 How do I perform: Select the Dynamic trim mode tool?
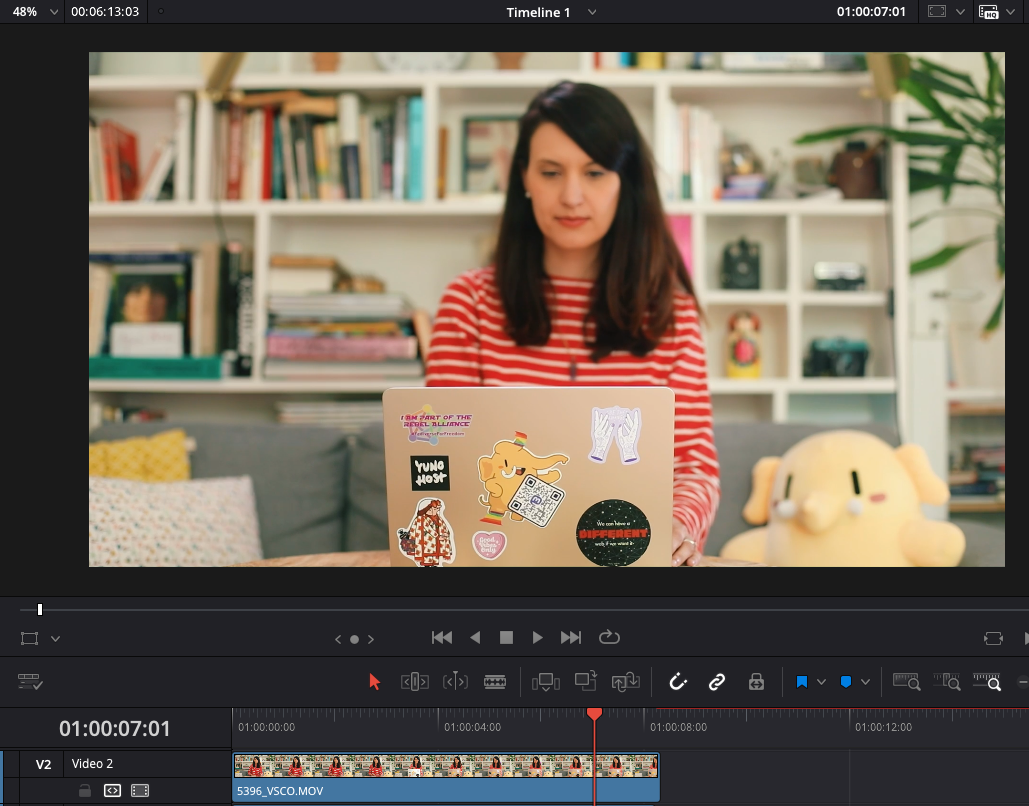(x=455, y=682)
